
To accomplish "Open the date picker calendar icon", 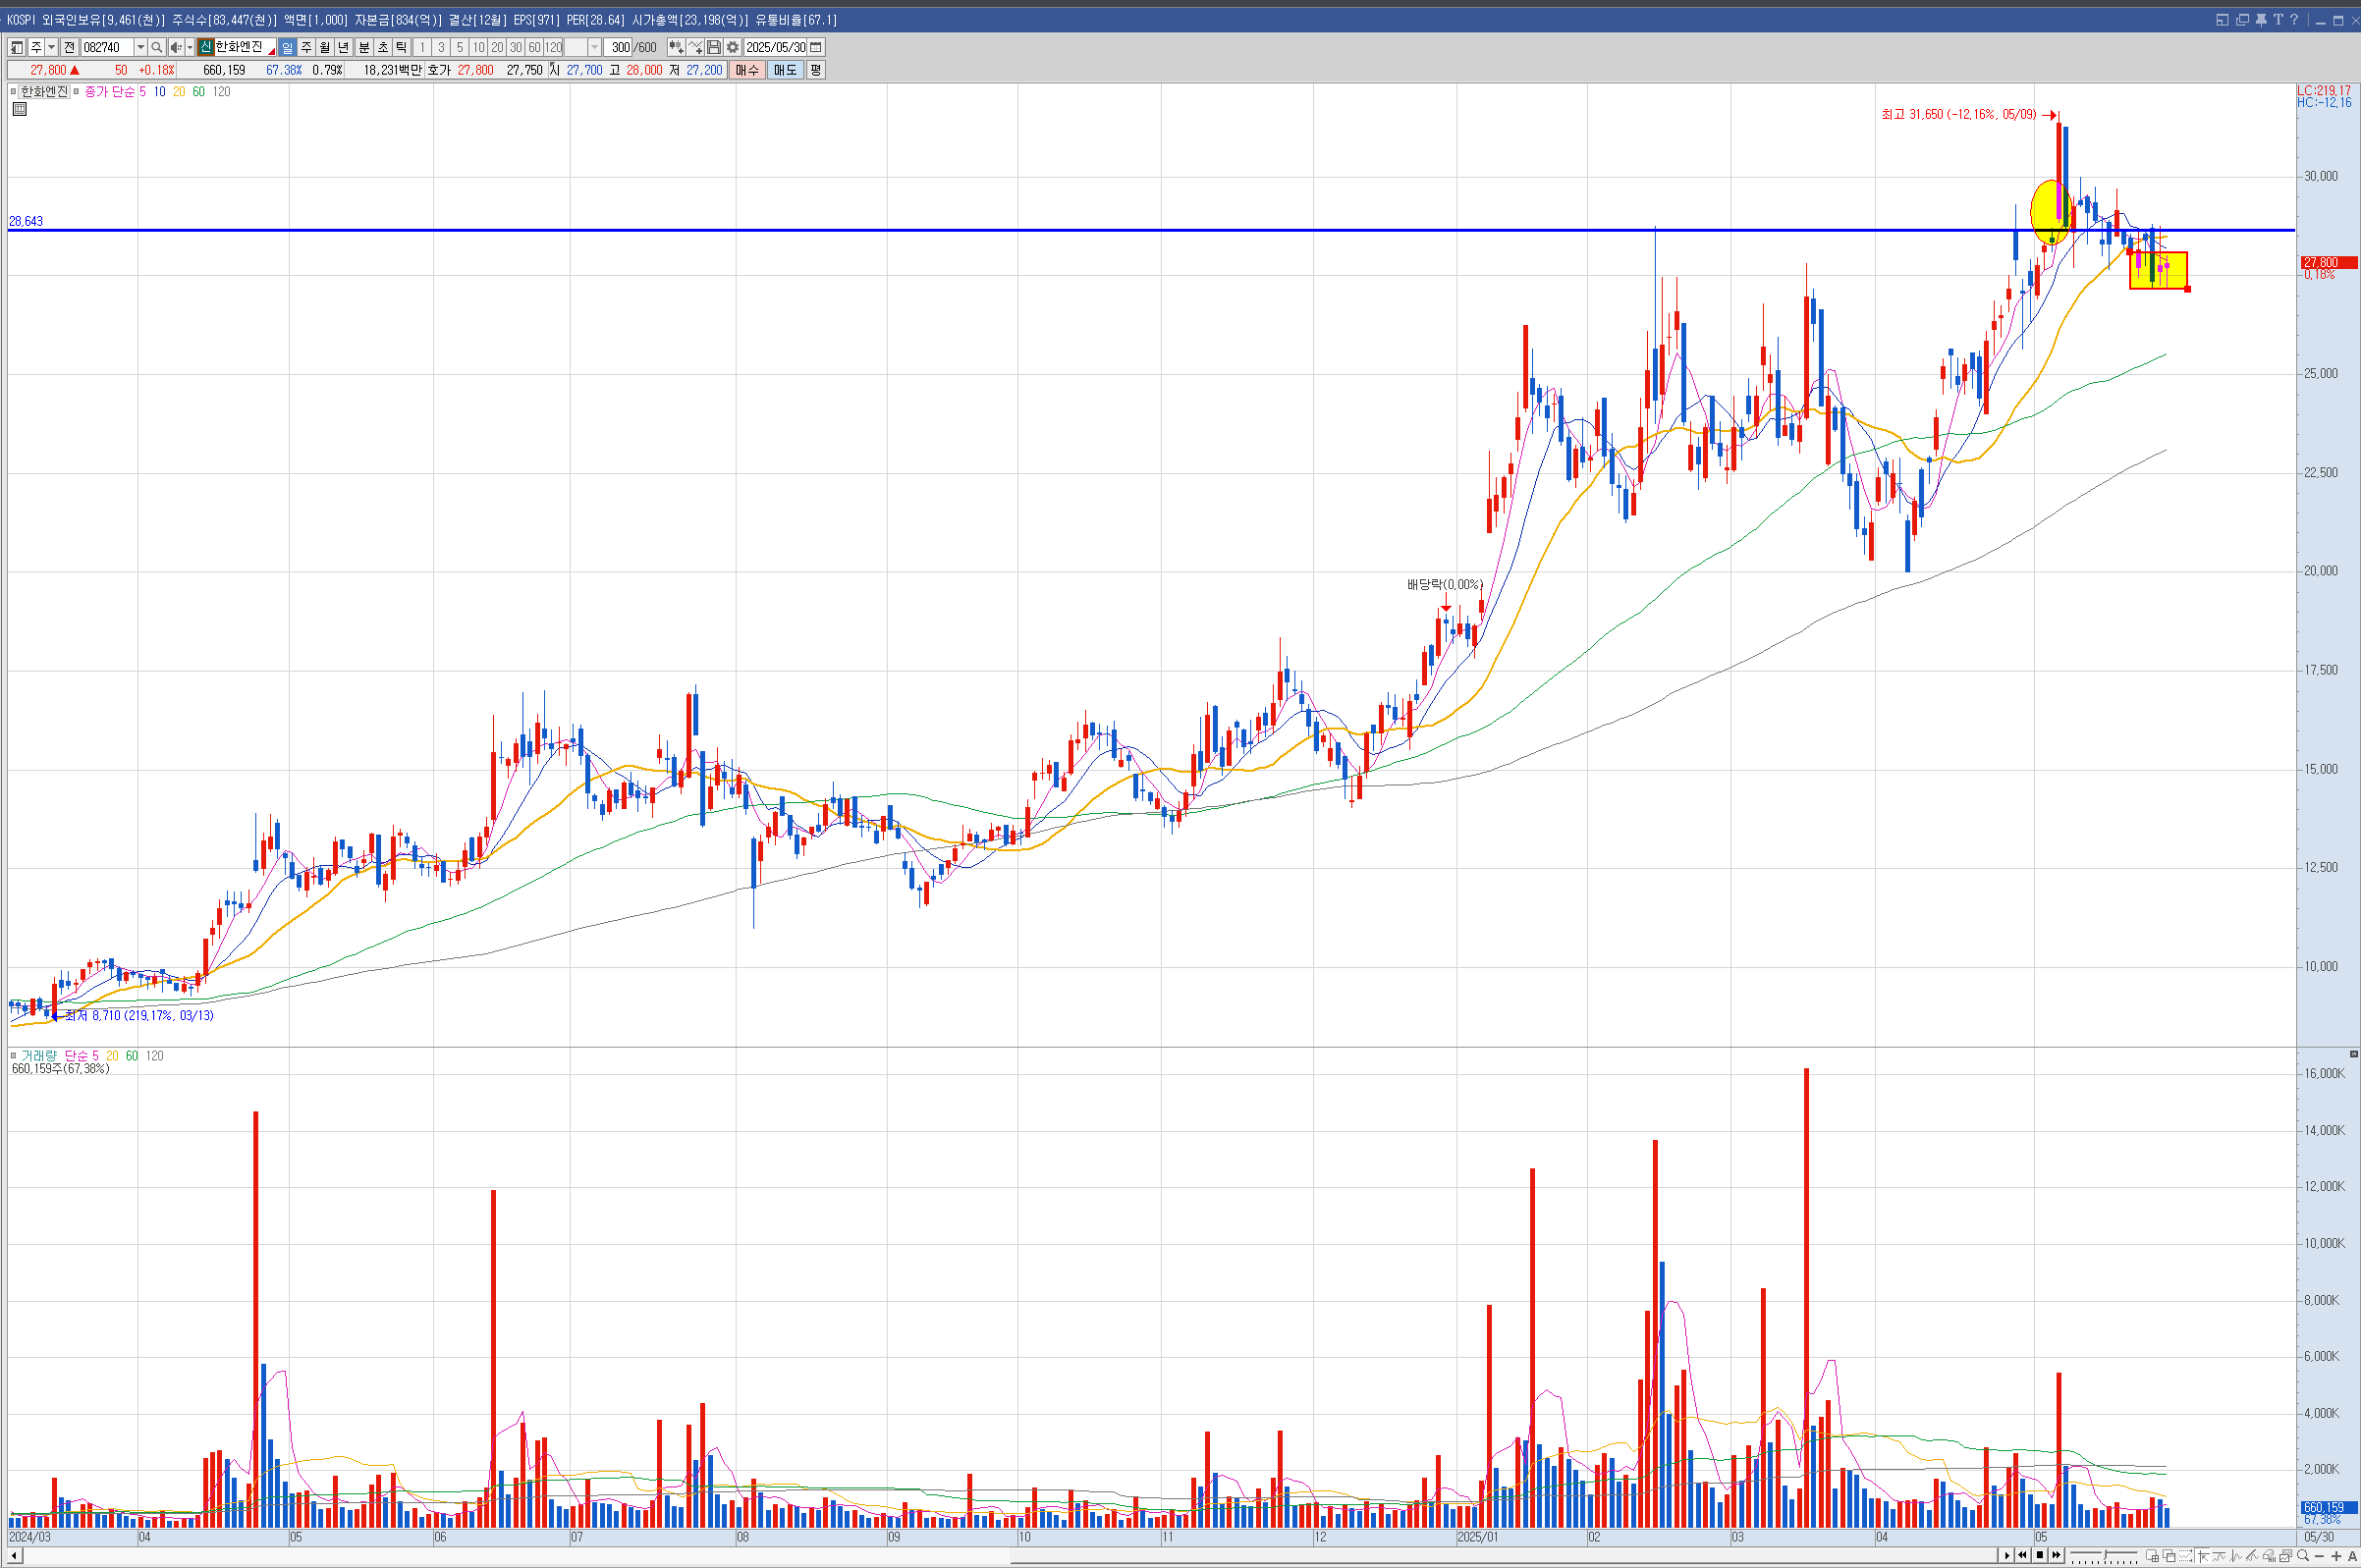I will tap(816, 47).
